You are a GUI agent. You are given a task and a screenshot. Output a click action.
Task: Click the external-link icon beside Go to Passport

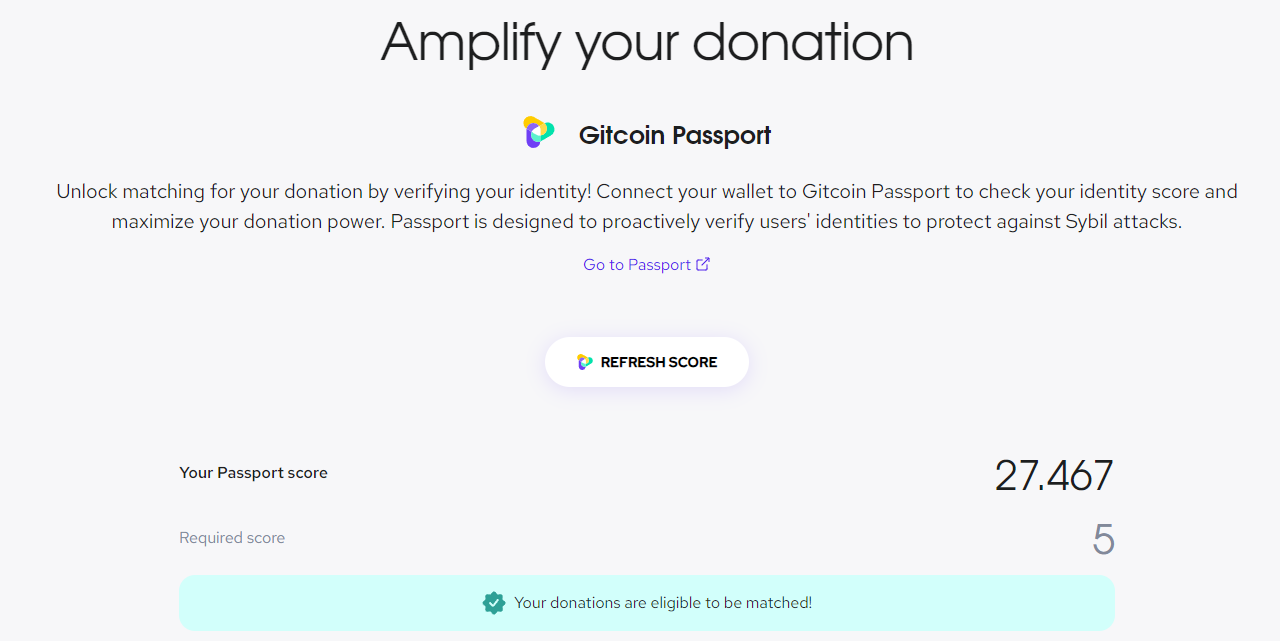703,264
